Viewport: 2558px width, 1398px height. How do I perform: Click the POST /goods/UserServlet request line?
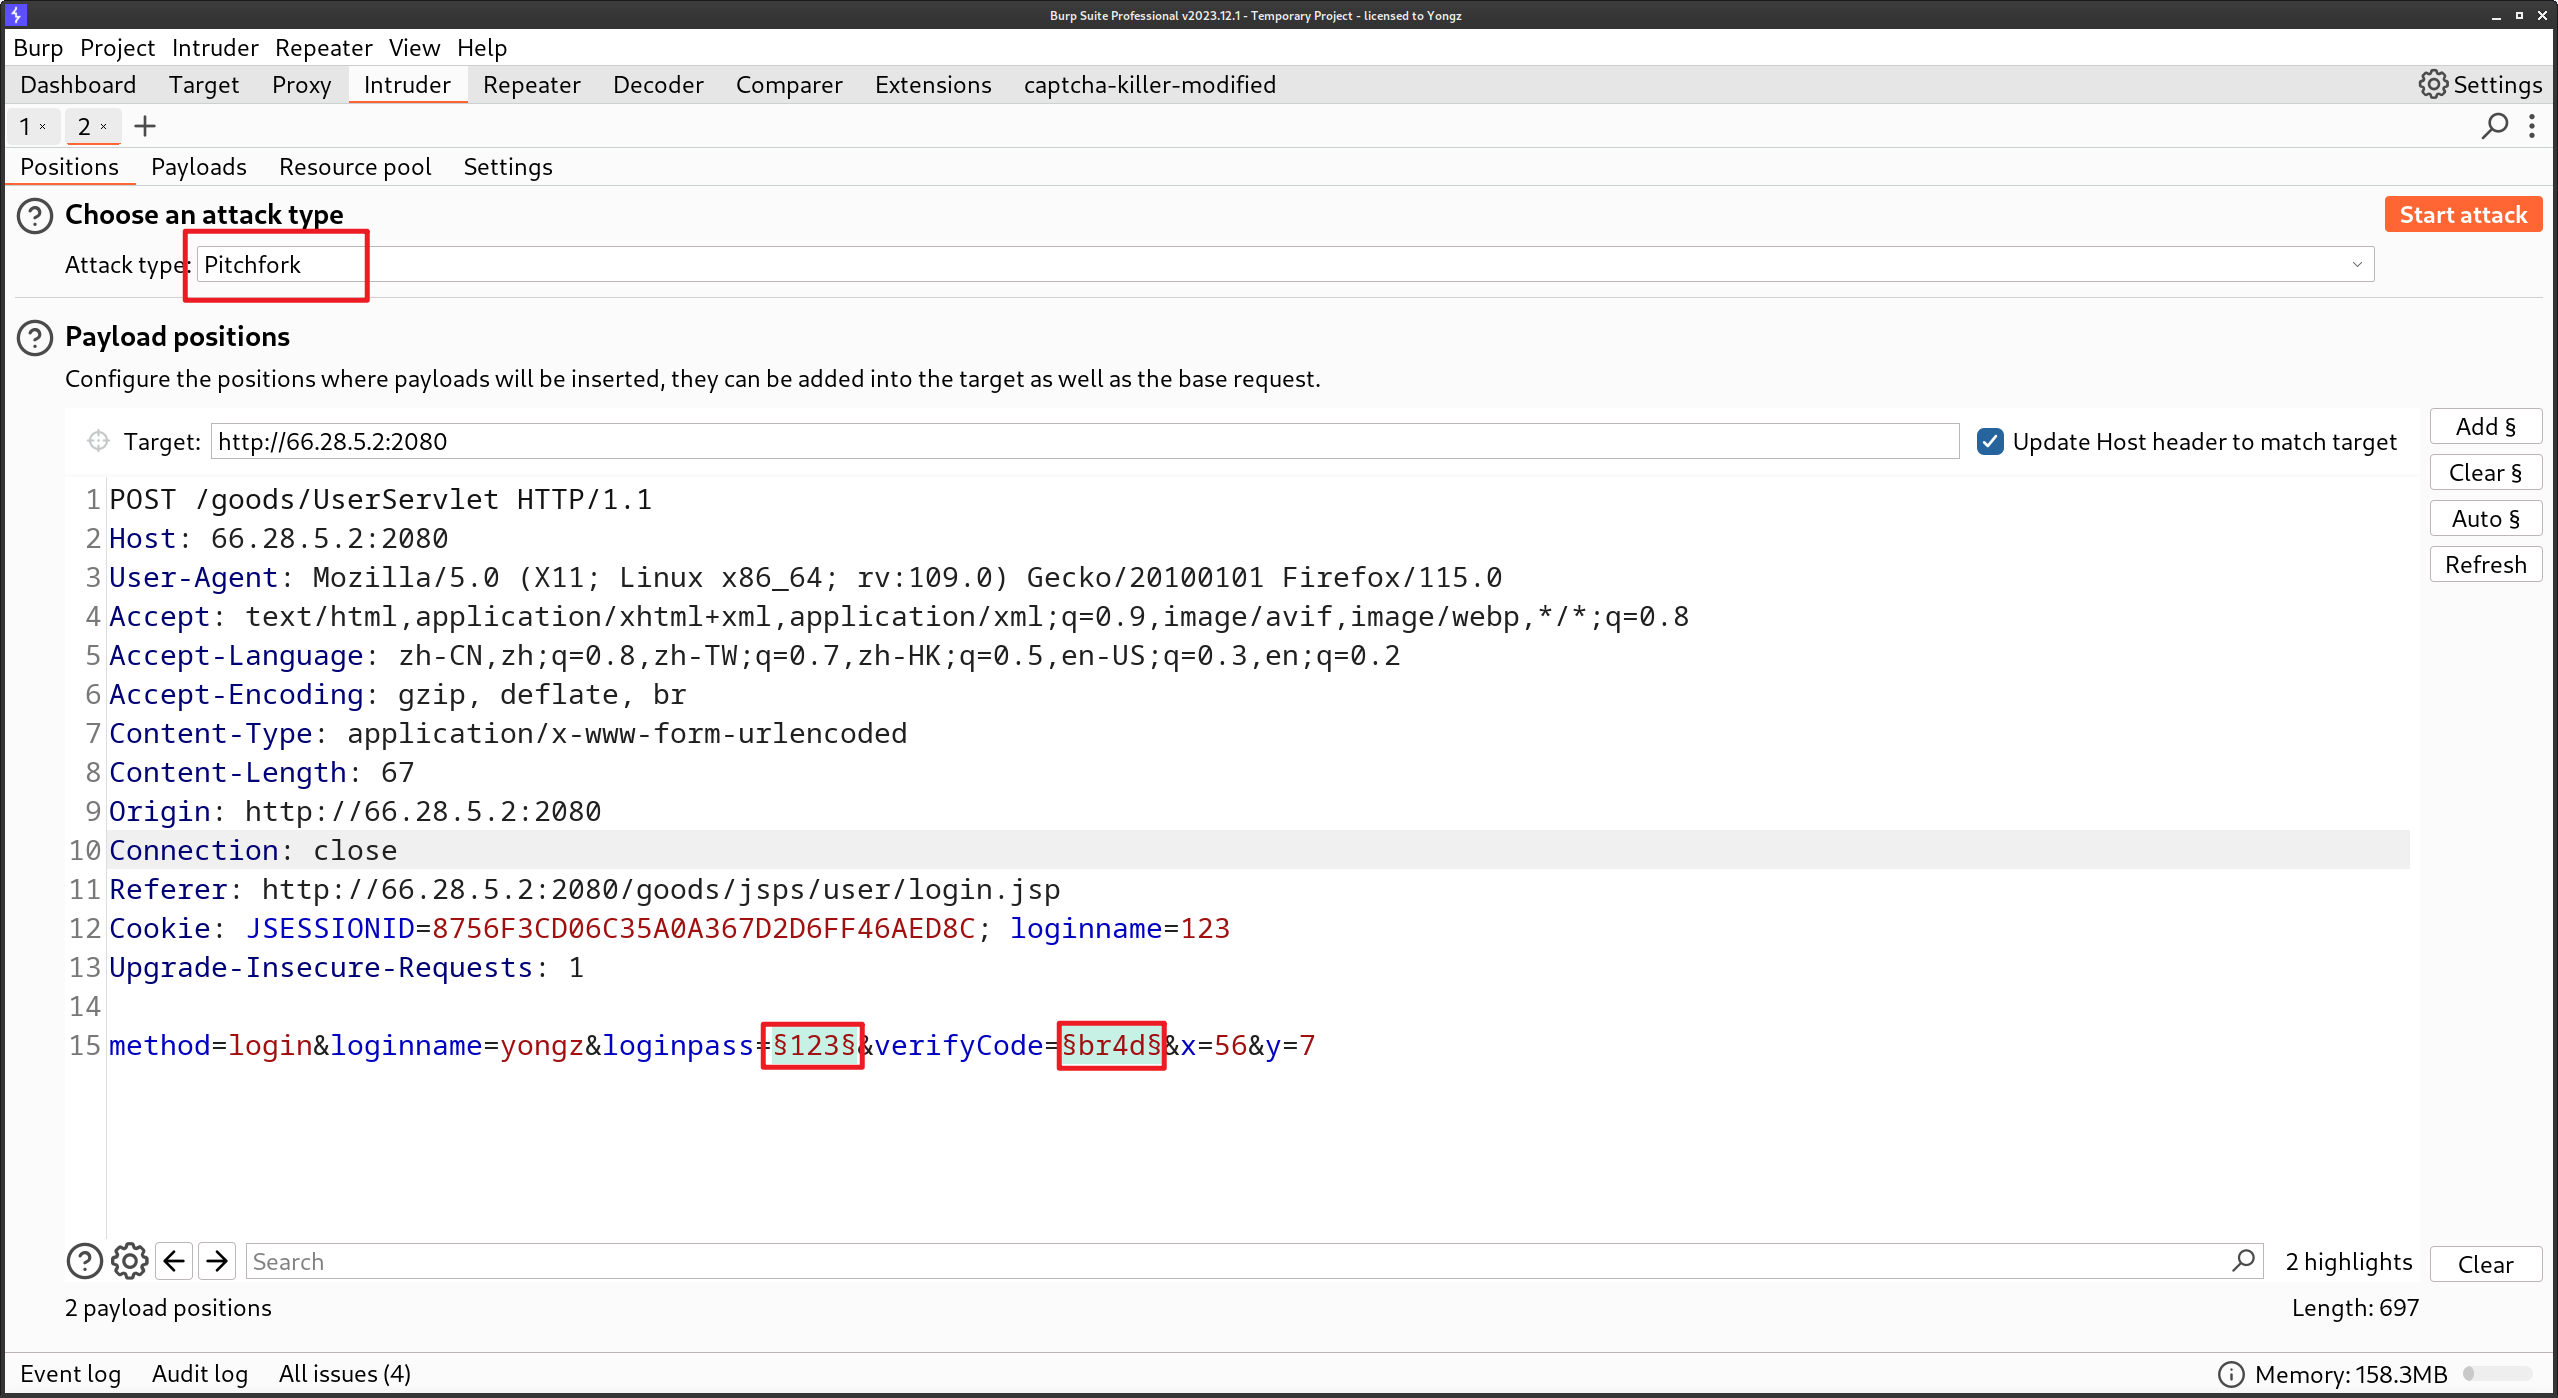pos(380,499)
